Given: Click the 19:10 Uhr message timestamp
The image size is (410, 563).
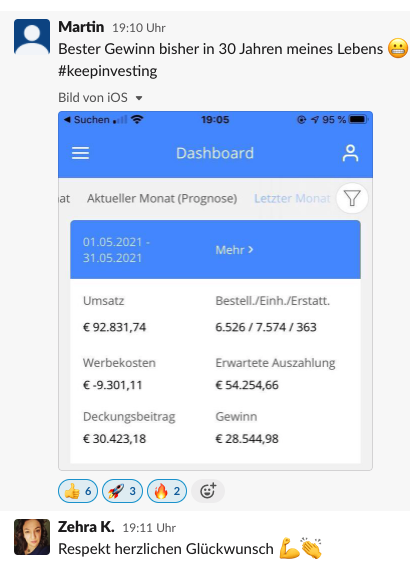Looking at the screenshot, I should 139,28.
